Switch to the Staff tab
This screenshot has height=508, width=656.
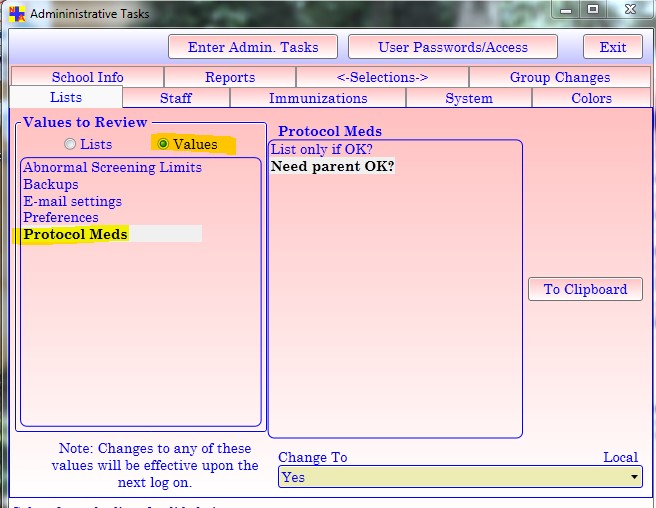(x=176, y=98)
